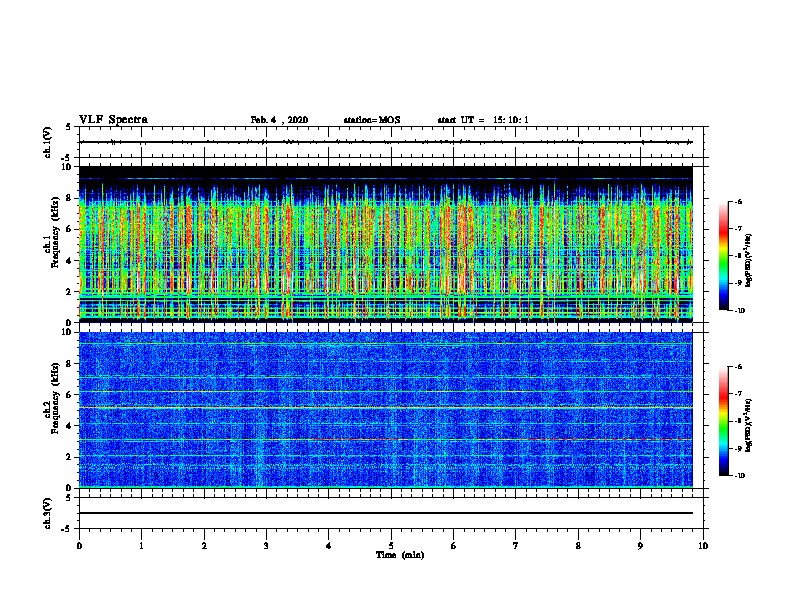
Task: Click the 'ch.3(V)' axis label
Action: [x=48, y=513]
